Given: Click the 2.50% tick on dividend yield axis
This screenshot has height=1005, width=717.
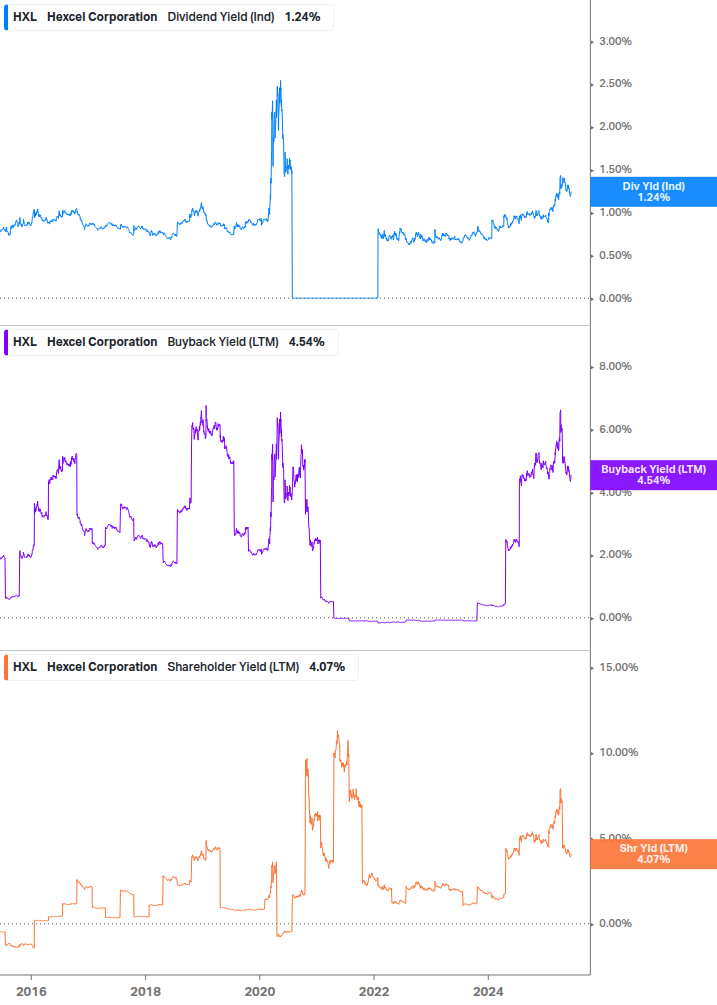Looking at the screenshot, I should 615,83.
